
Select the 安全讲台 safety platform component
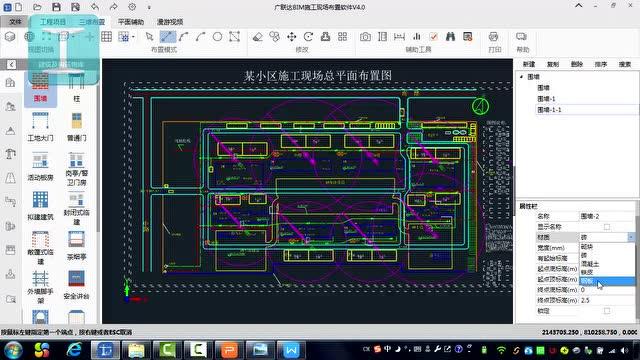click(x=76, y=285)
